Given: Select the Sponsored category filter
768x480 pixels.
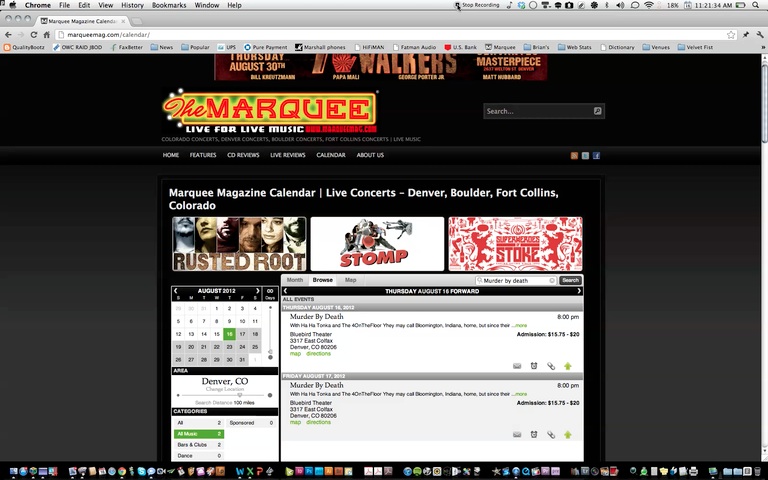Looking at the screenshot, I should pyautogui.click(x=251, y=423).
